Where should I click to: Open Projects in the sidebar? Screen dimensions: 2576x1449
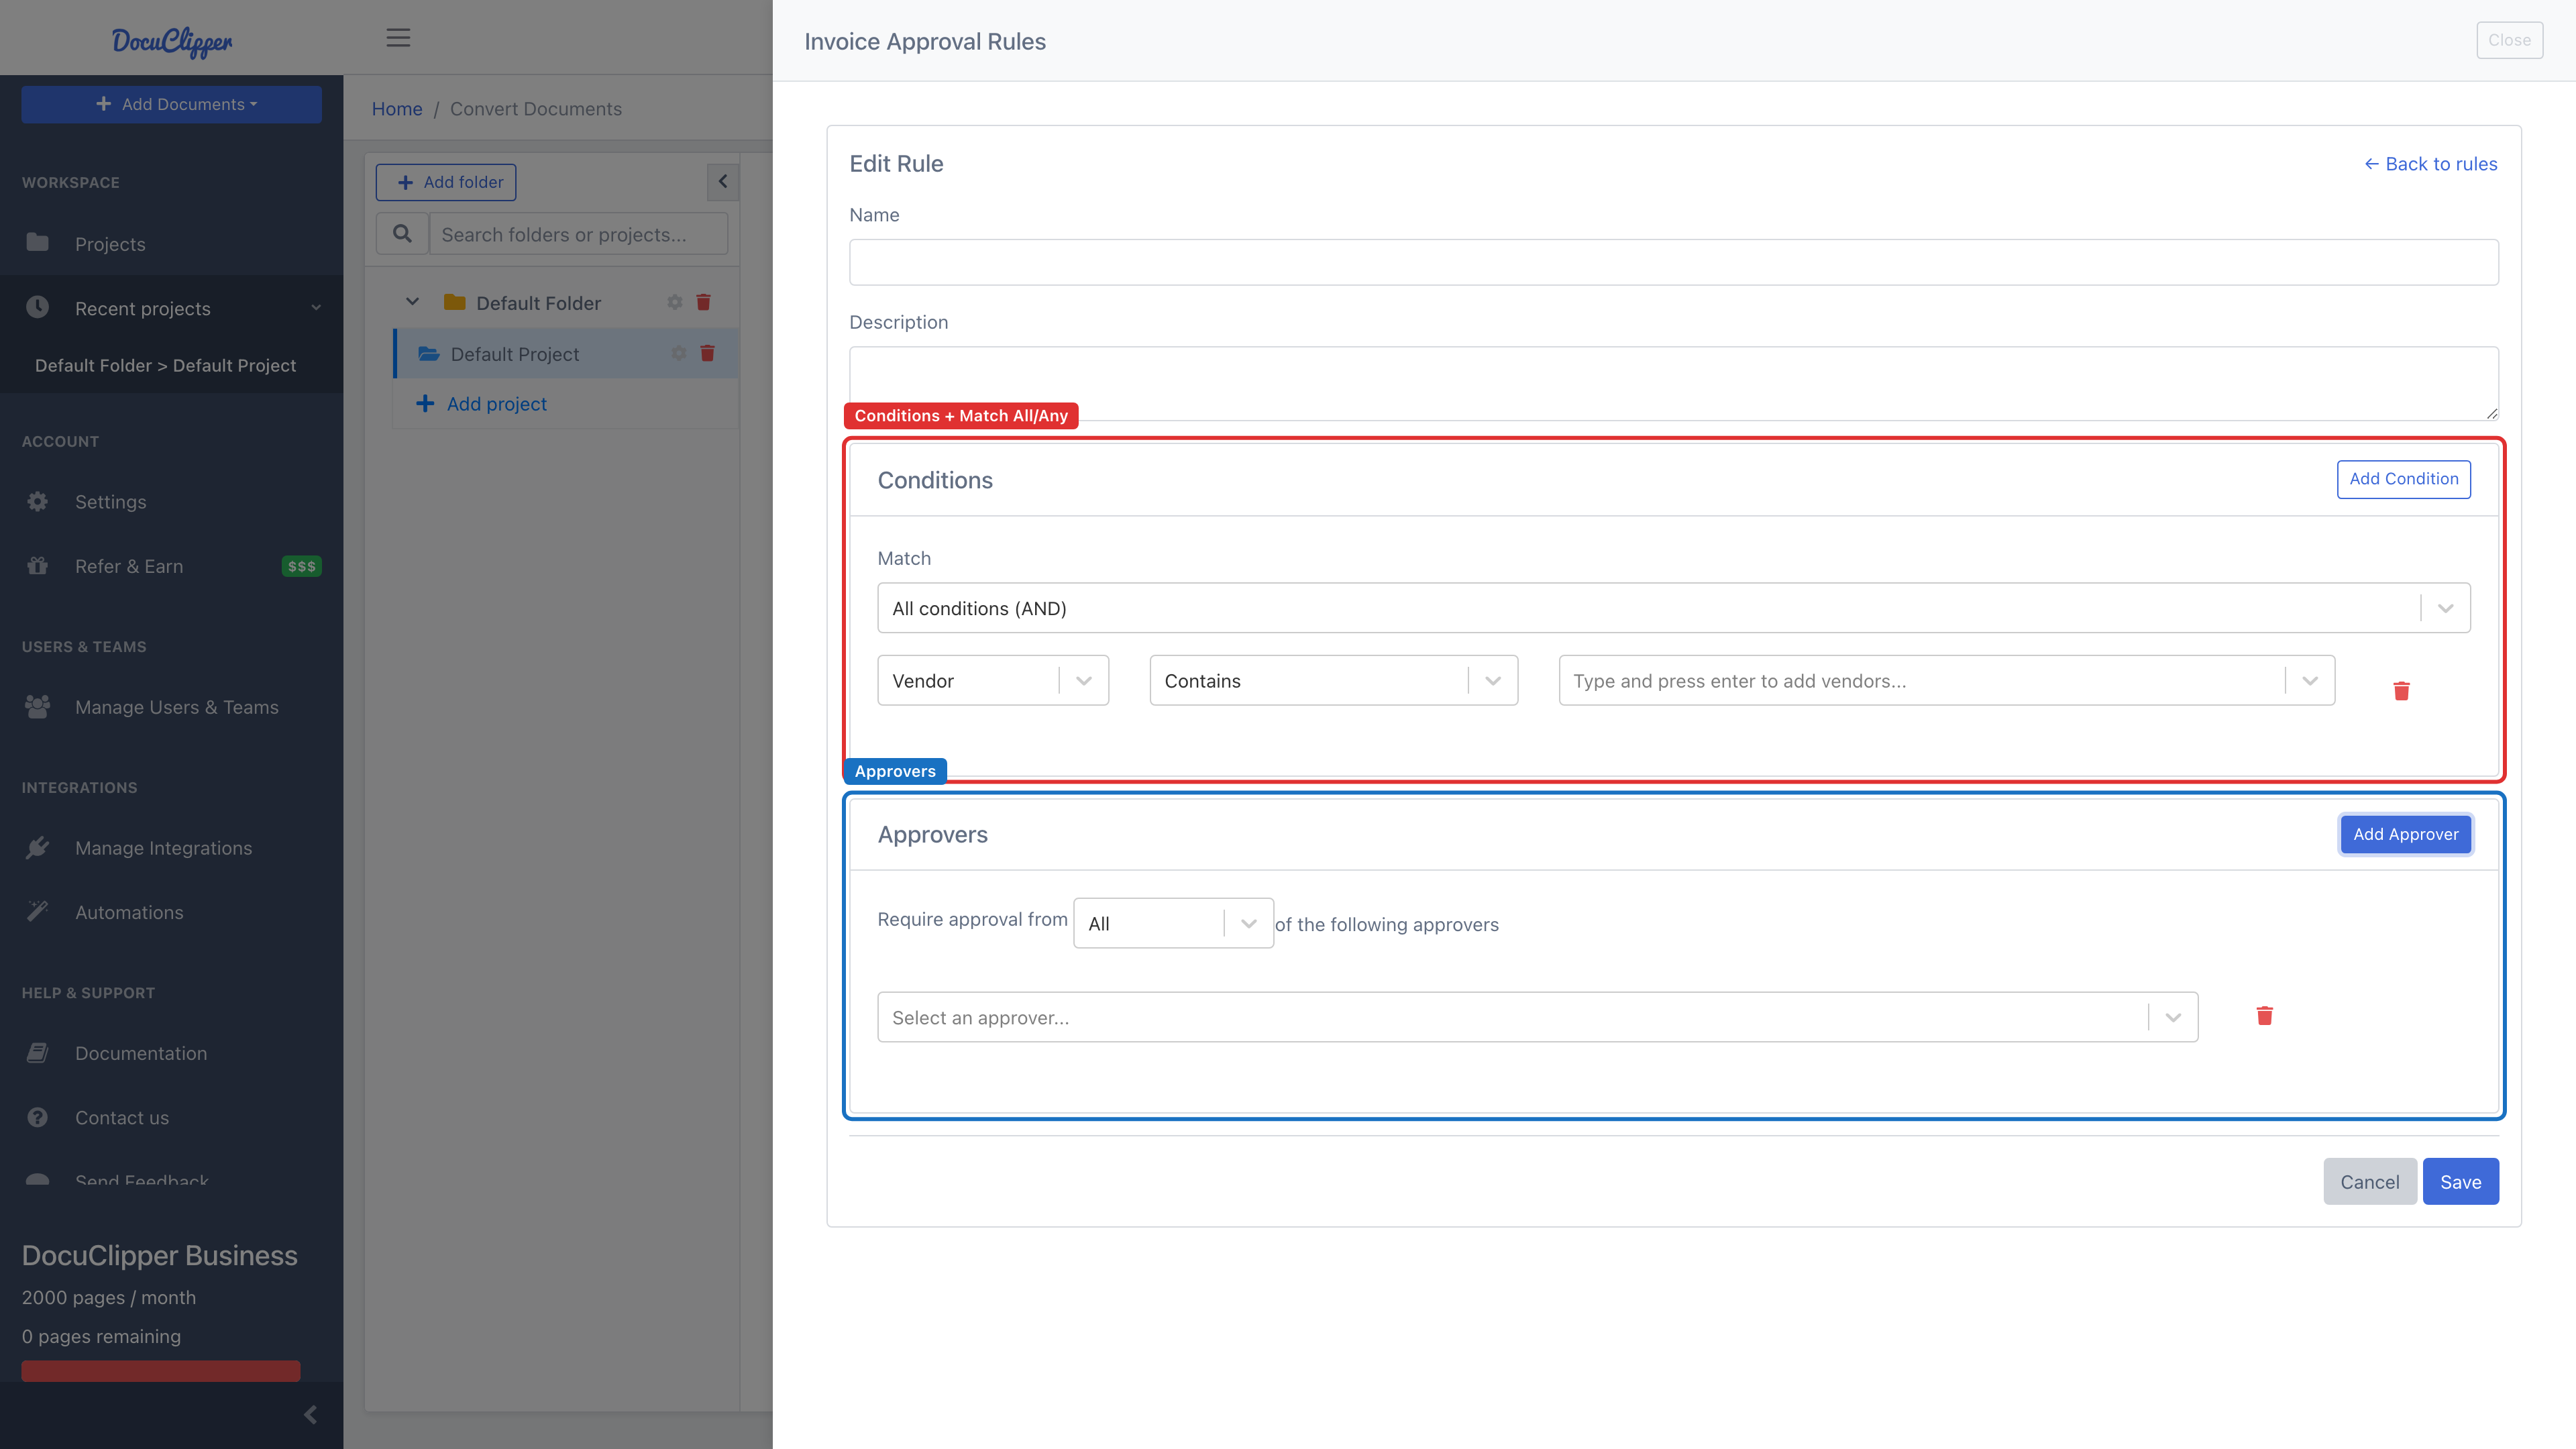(110, 244)
